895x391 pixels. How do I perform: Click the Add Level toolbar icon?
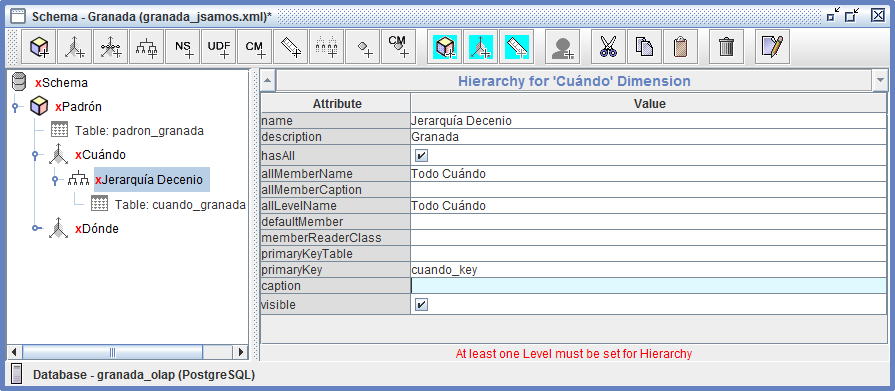[x=326, y=47]
